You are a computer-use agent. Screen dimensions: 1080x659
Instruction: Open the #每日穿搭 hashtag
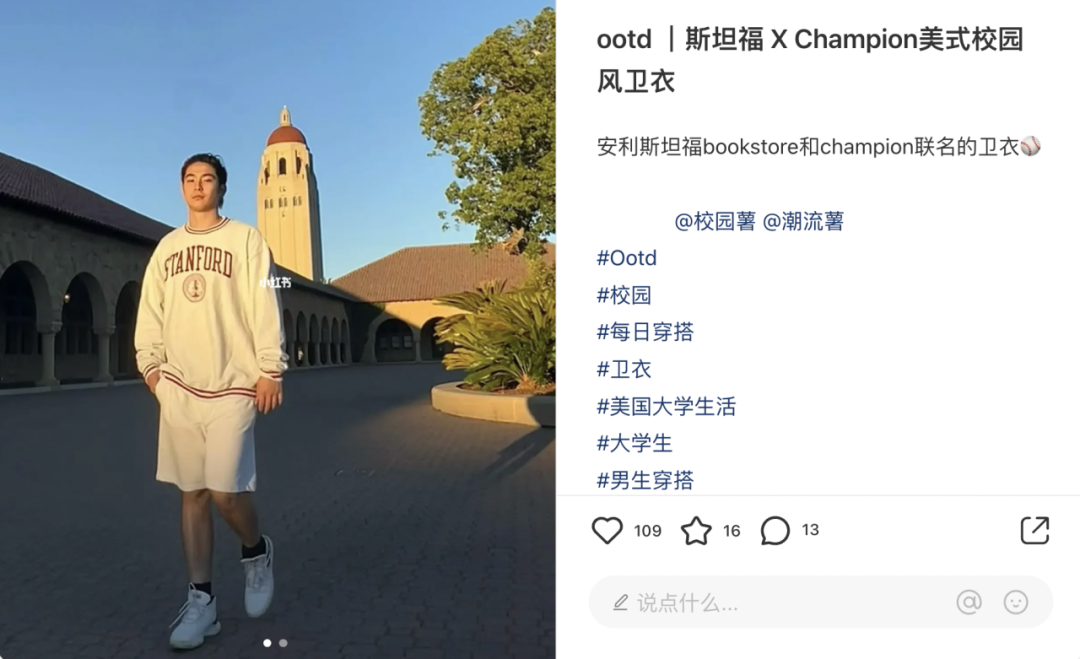coord(645,332)
